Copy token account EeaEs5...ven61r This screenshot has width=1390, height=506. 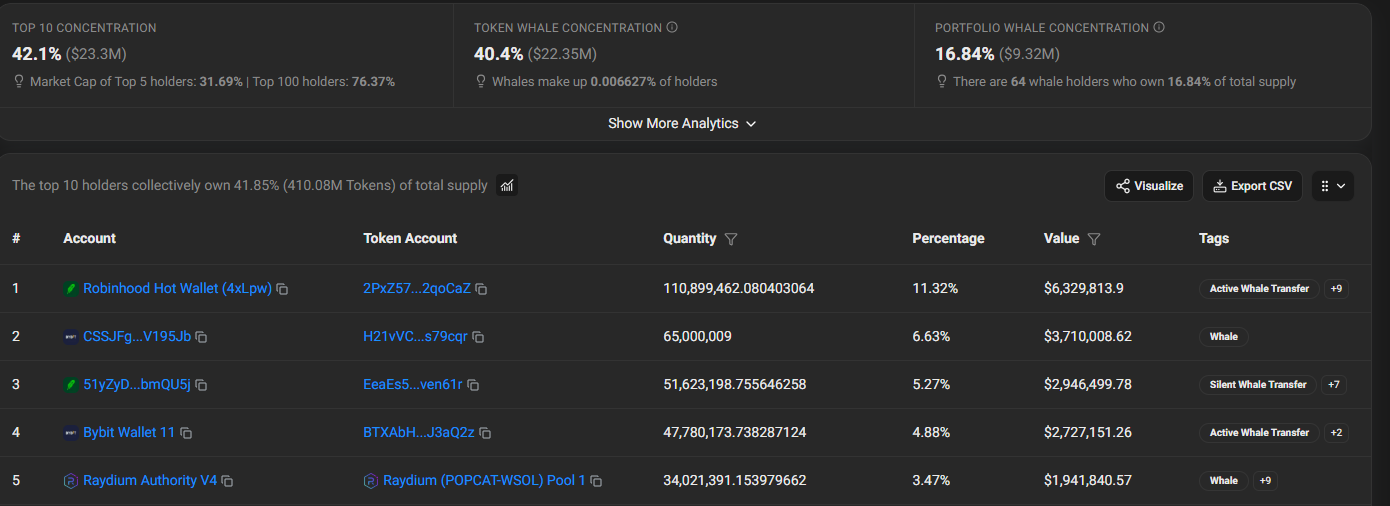(473, 385)
